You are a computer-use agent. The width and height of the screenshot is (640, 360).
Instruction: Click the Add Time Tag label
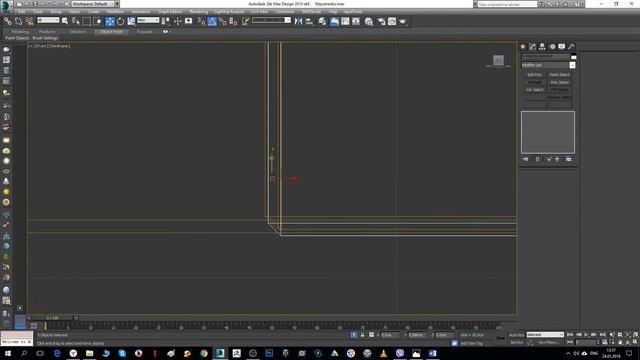471,343
